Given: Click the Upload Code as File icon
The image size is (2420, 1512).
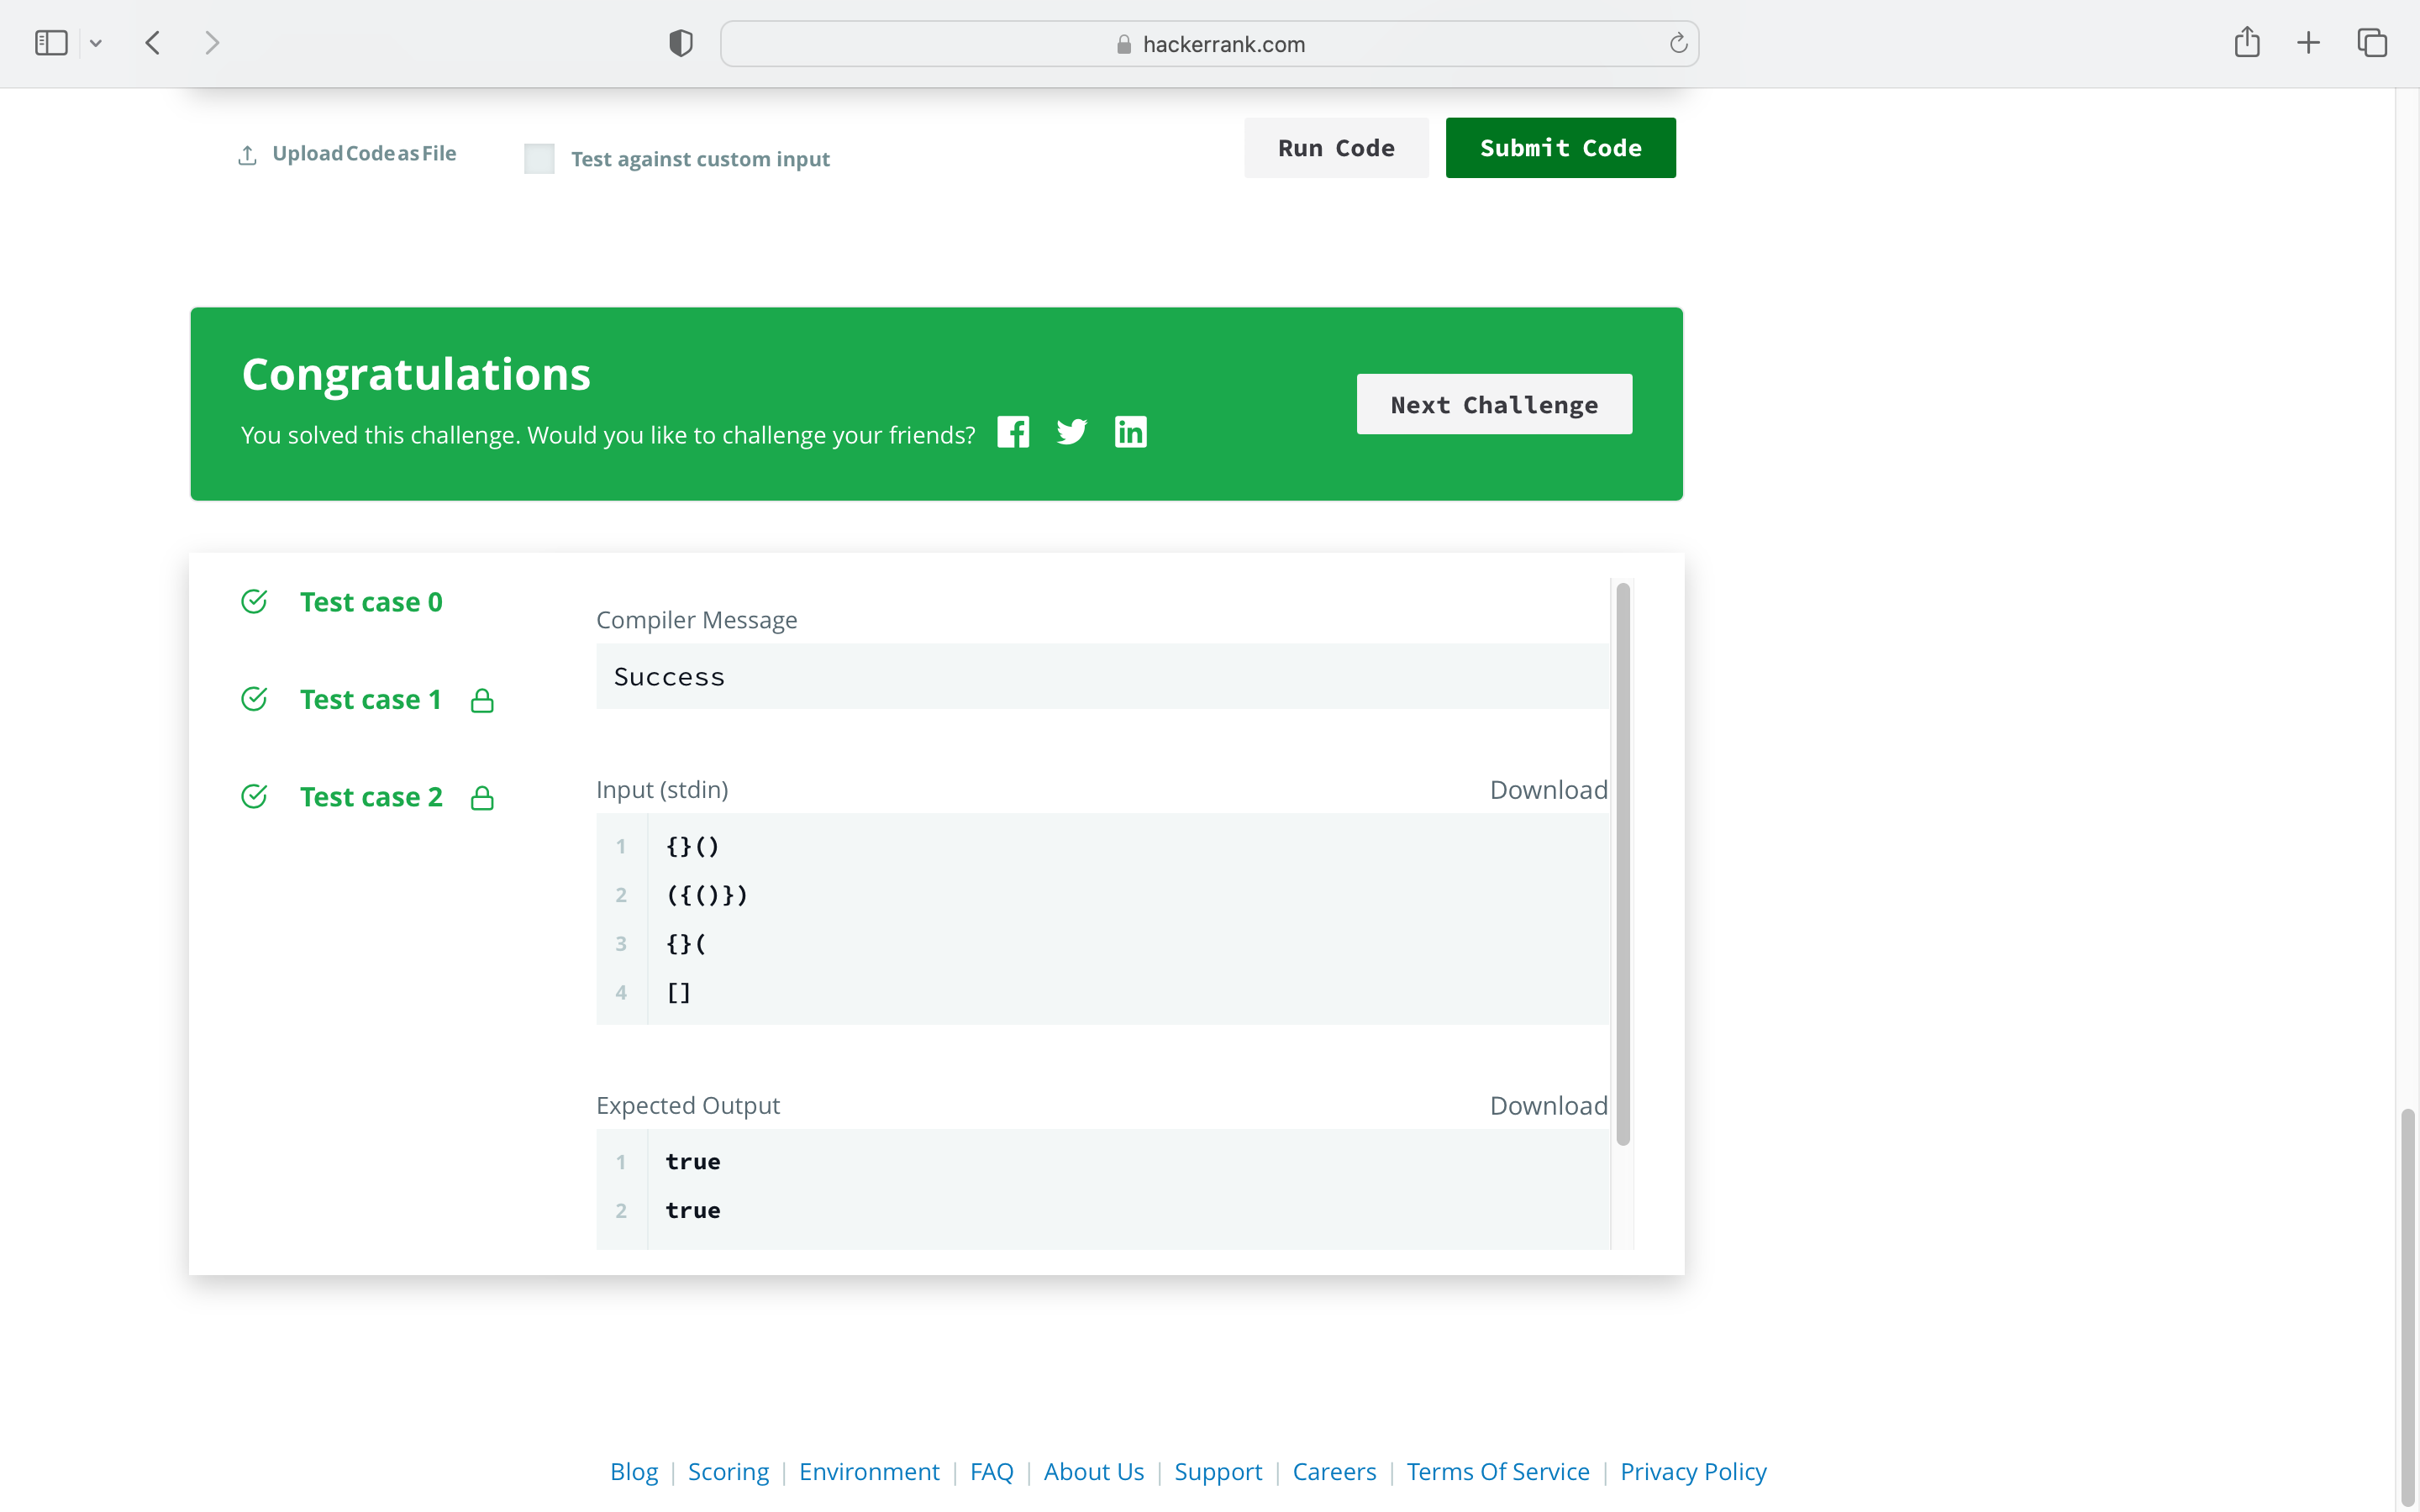Looking at the screenshot, I should pyautogui.click(x=247, y=155).
